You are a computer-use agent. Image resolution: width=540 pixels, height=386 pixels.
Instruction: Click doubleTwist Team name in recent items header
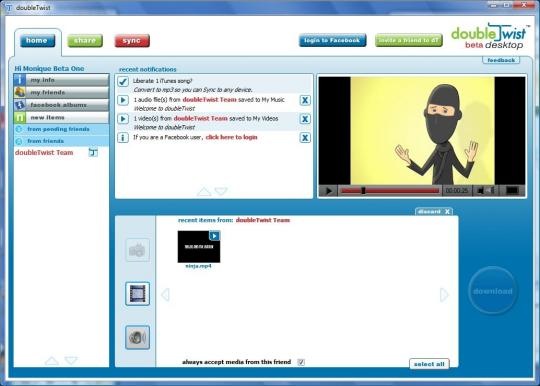[x=263, y=220]
